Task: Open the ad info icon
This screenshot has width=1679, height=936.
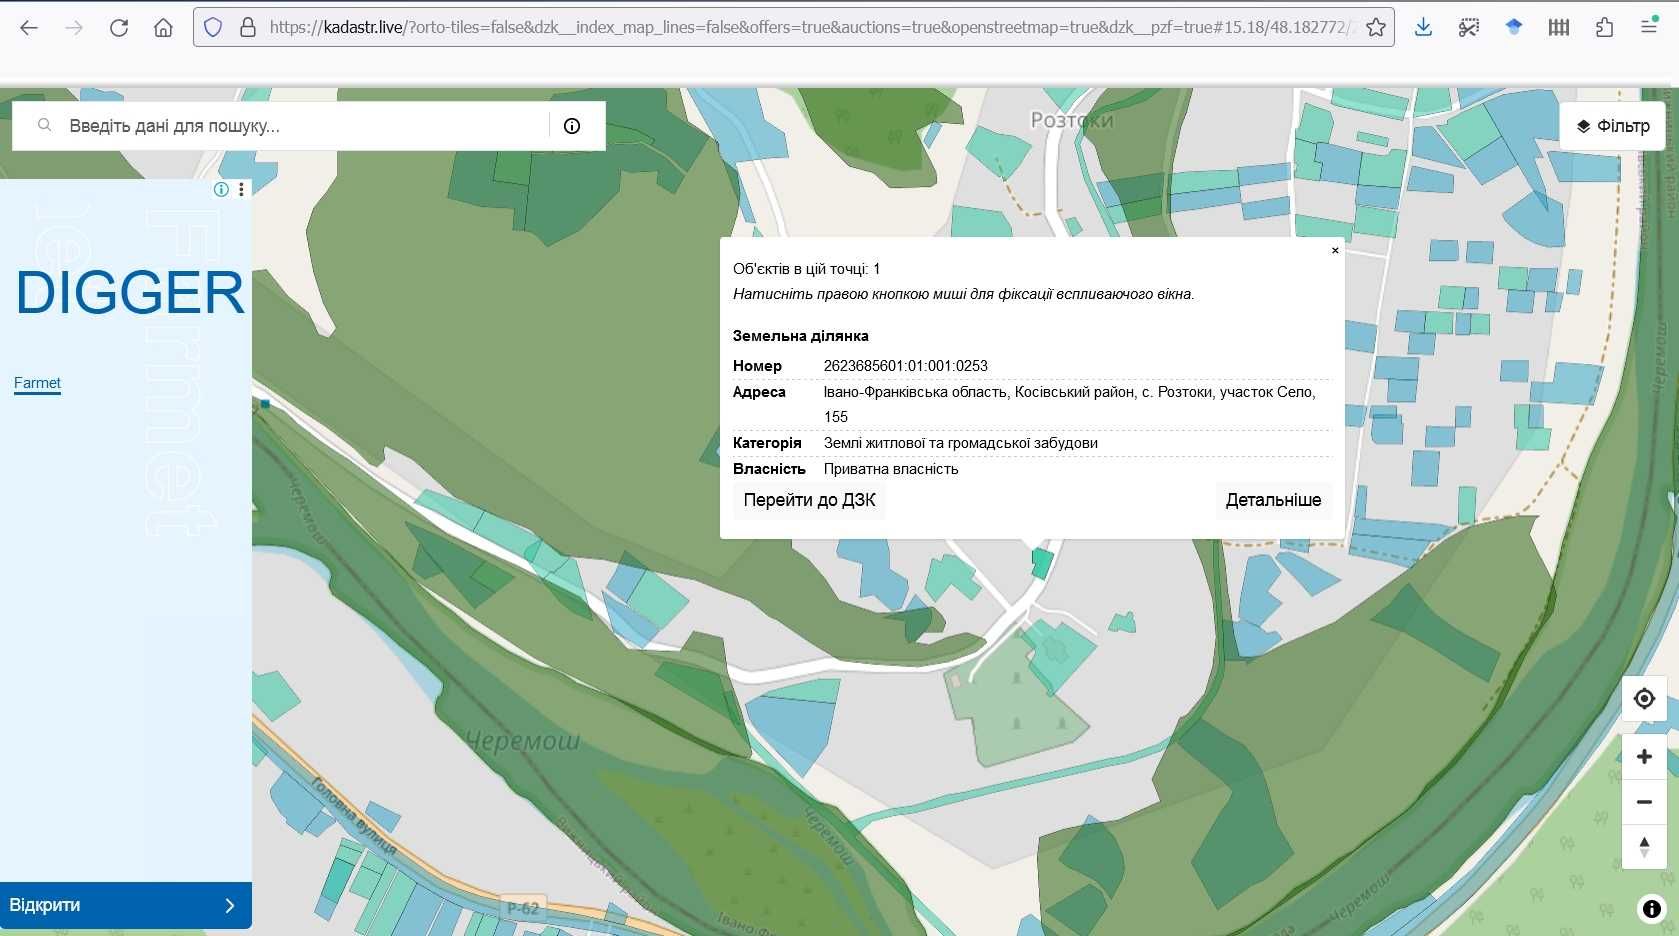Action: click(221, 189)
